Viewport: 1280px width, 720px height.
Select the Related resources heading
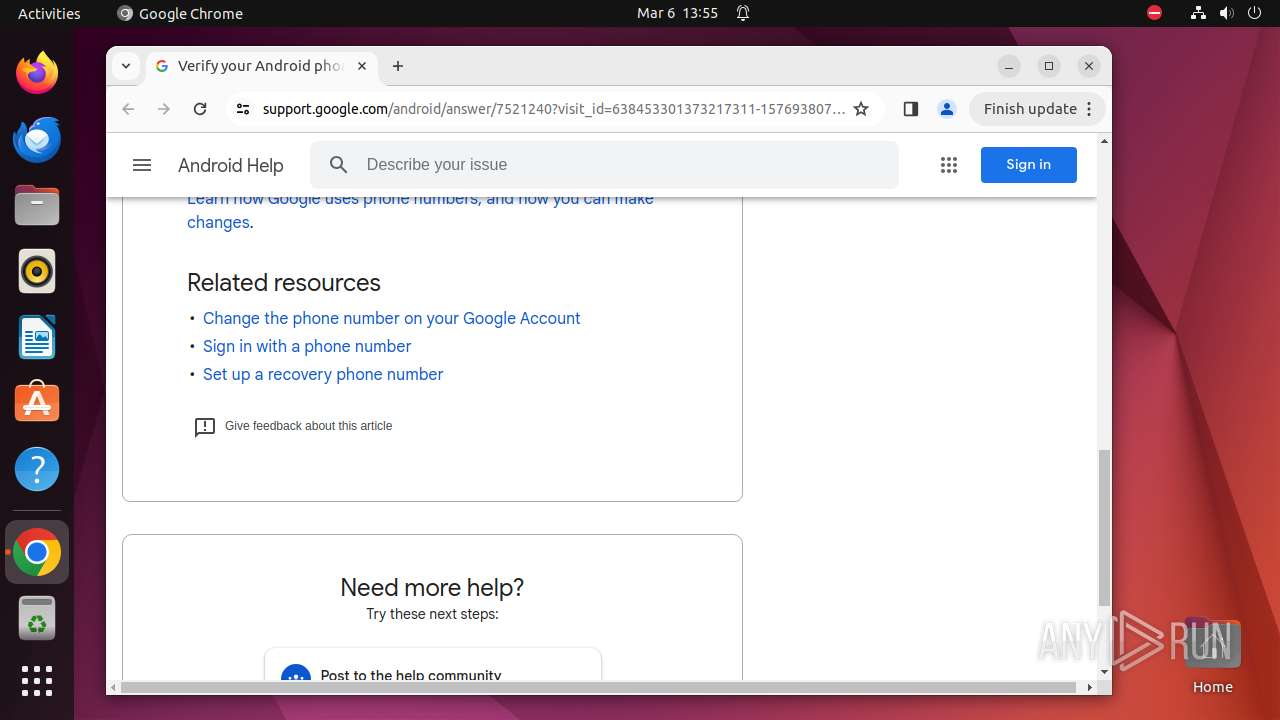point(284,283)
